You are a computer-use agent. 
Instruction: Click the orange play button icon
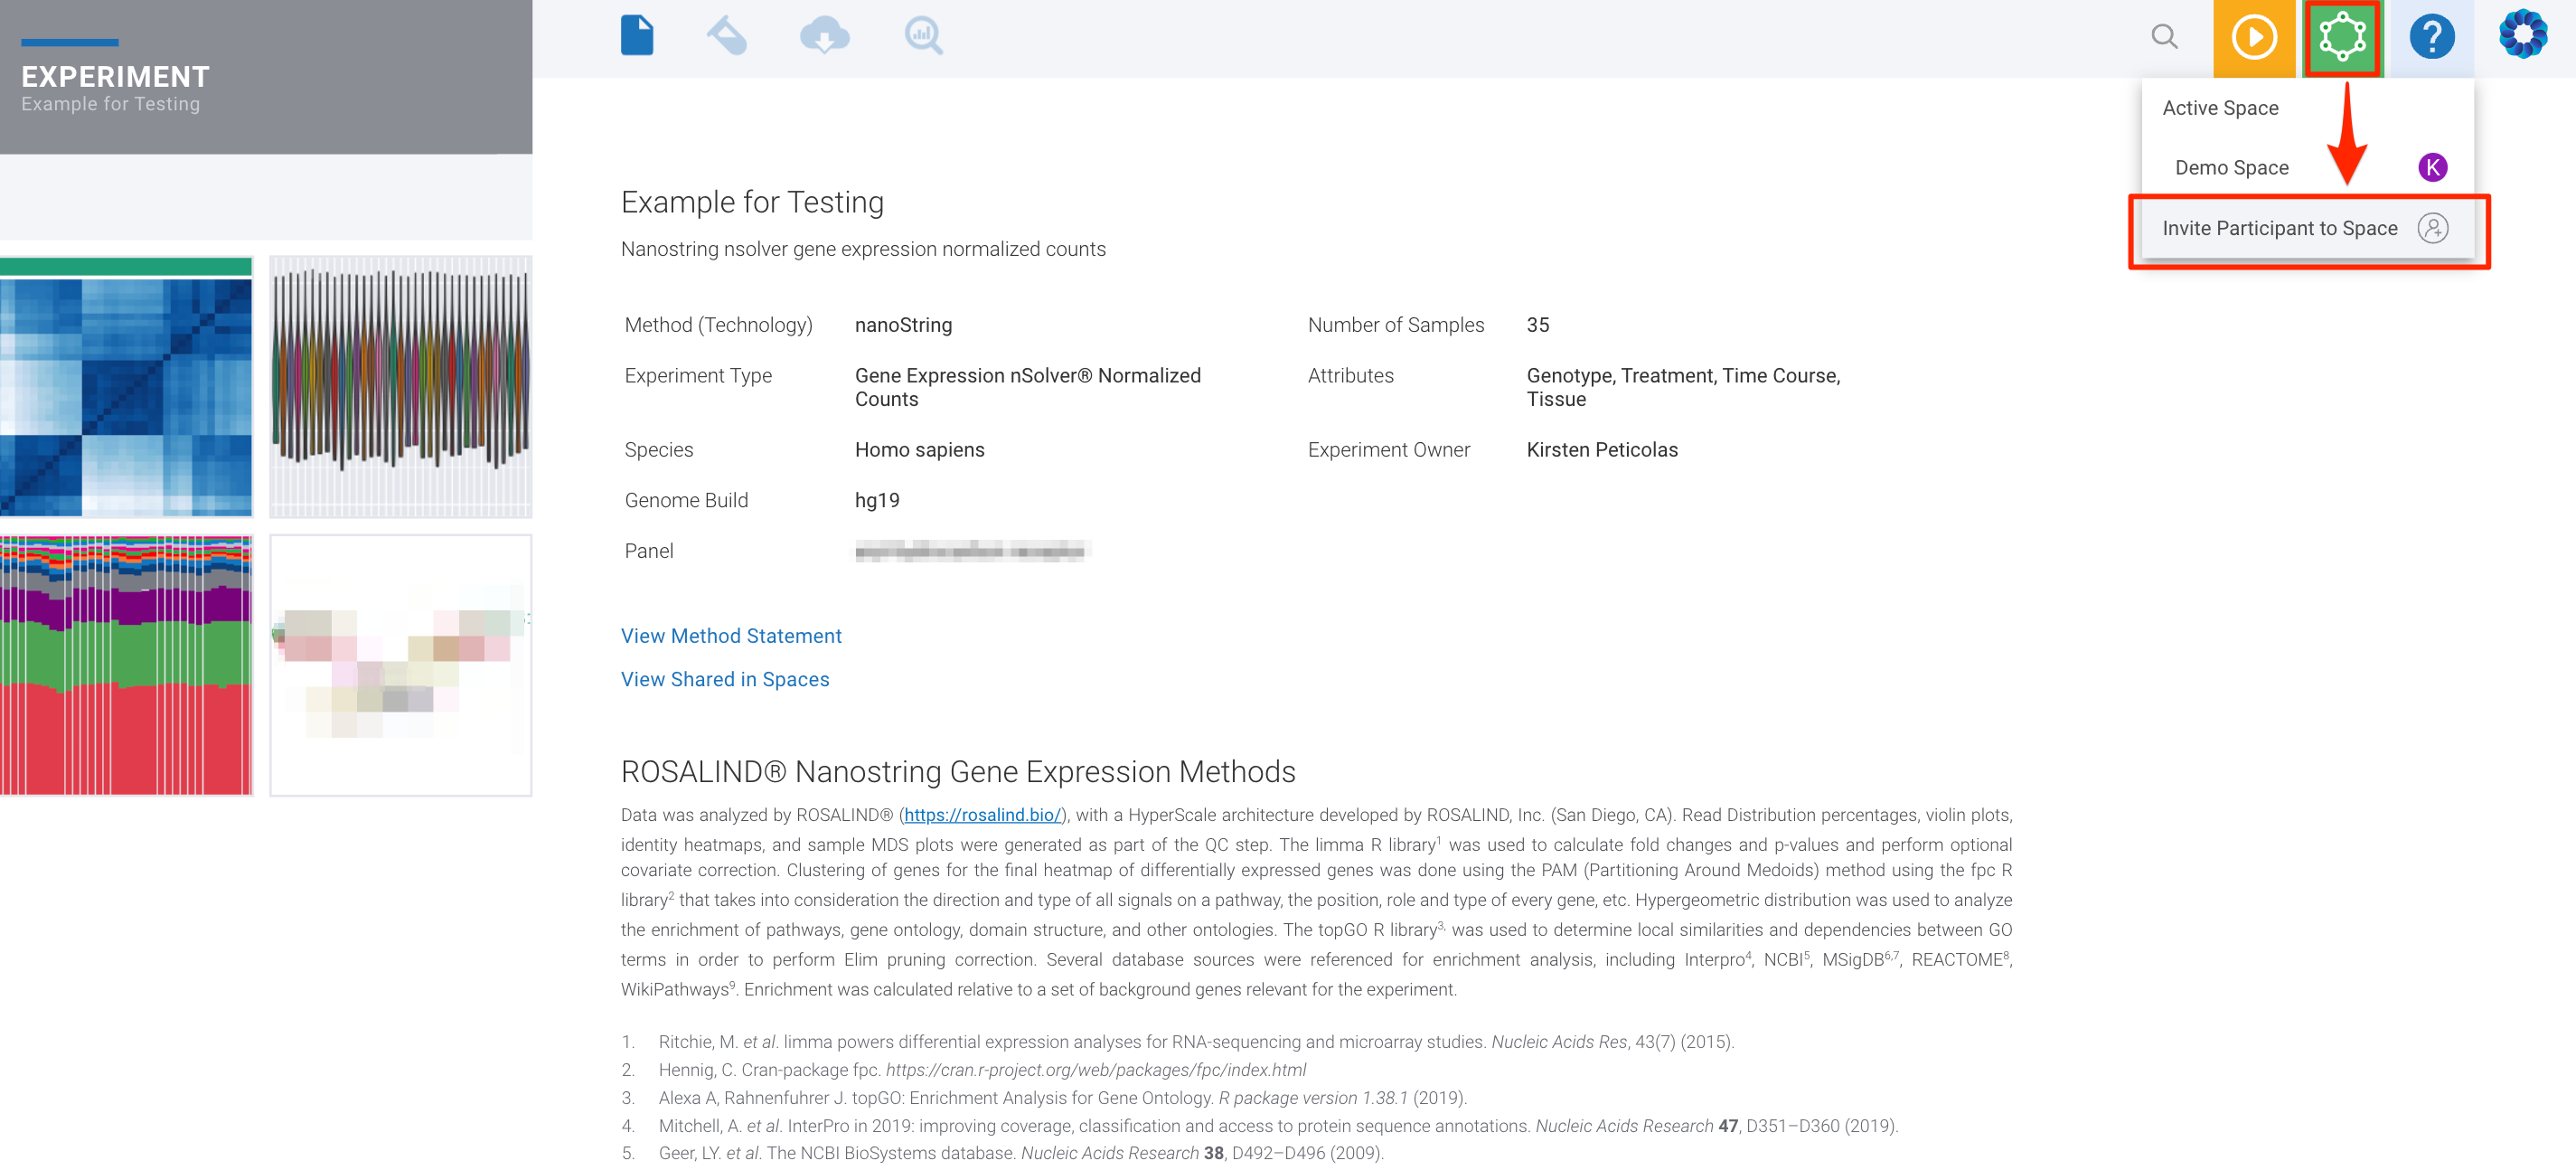point(2254,38)
